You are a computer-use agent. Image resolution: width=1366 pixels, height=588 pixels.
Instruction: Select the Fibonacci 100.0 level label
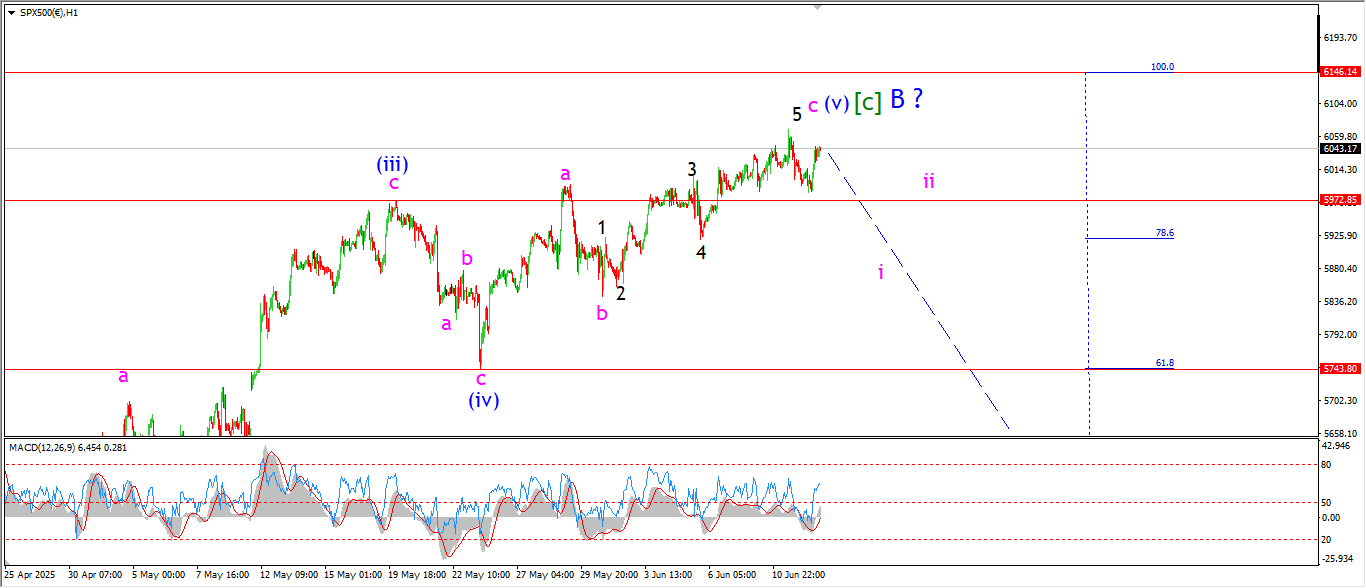tap(1162, 67)
